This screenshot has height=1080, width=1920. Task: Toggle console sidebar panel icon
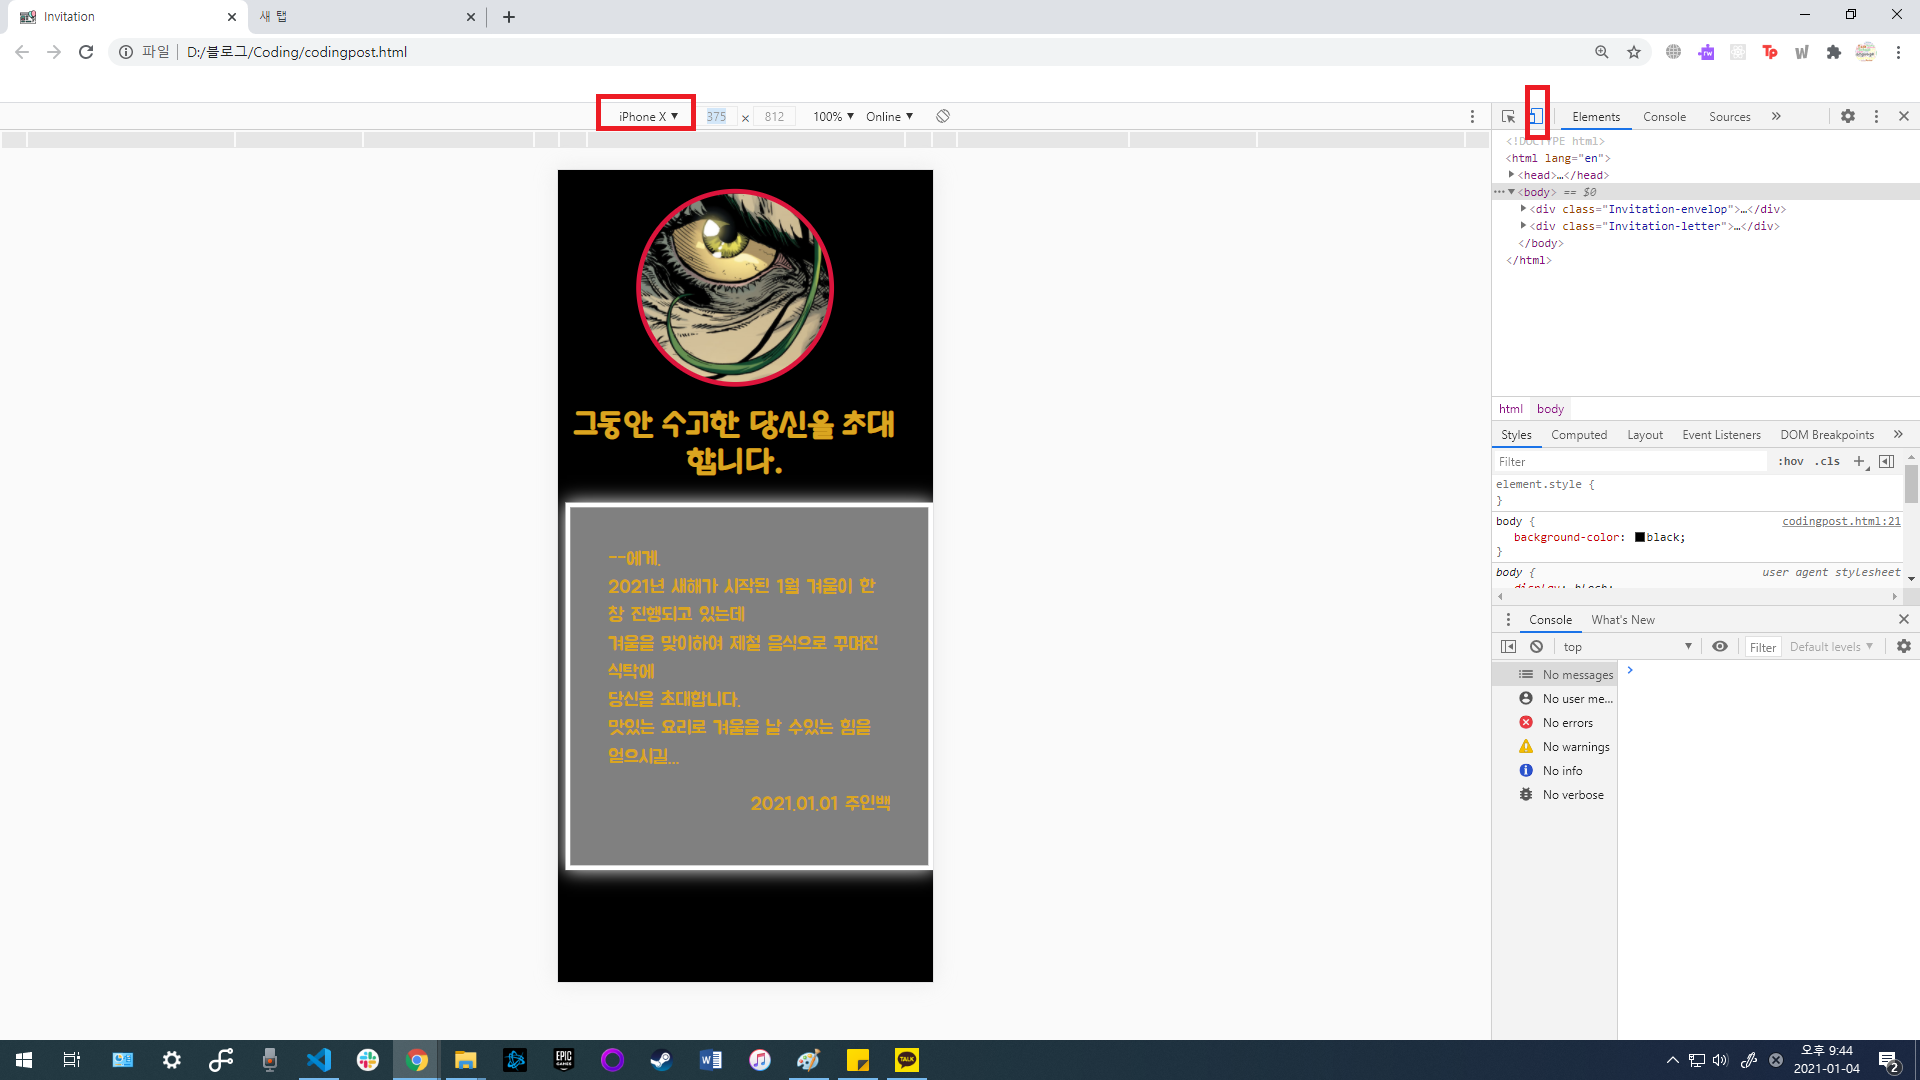click(x=1509, y=647)
